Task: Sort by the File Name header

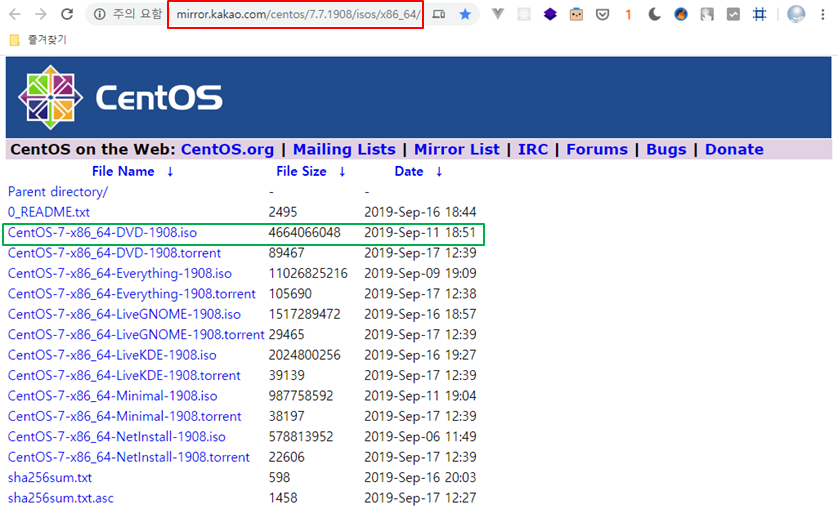Action: pos(123,172)
